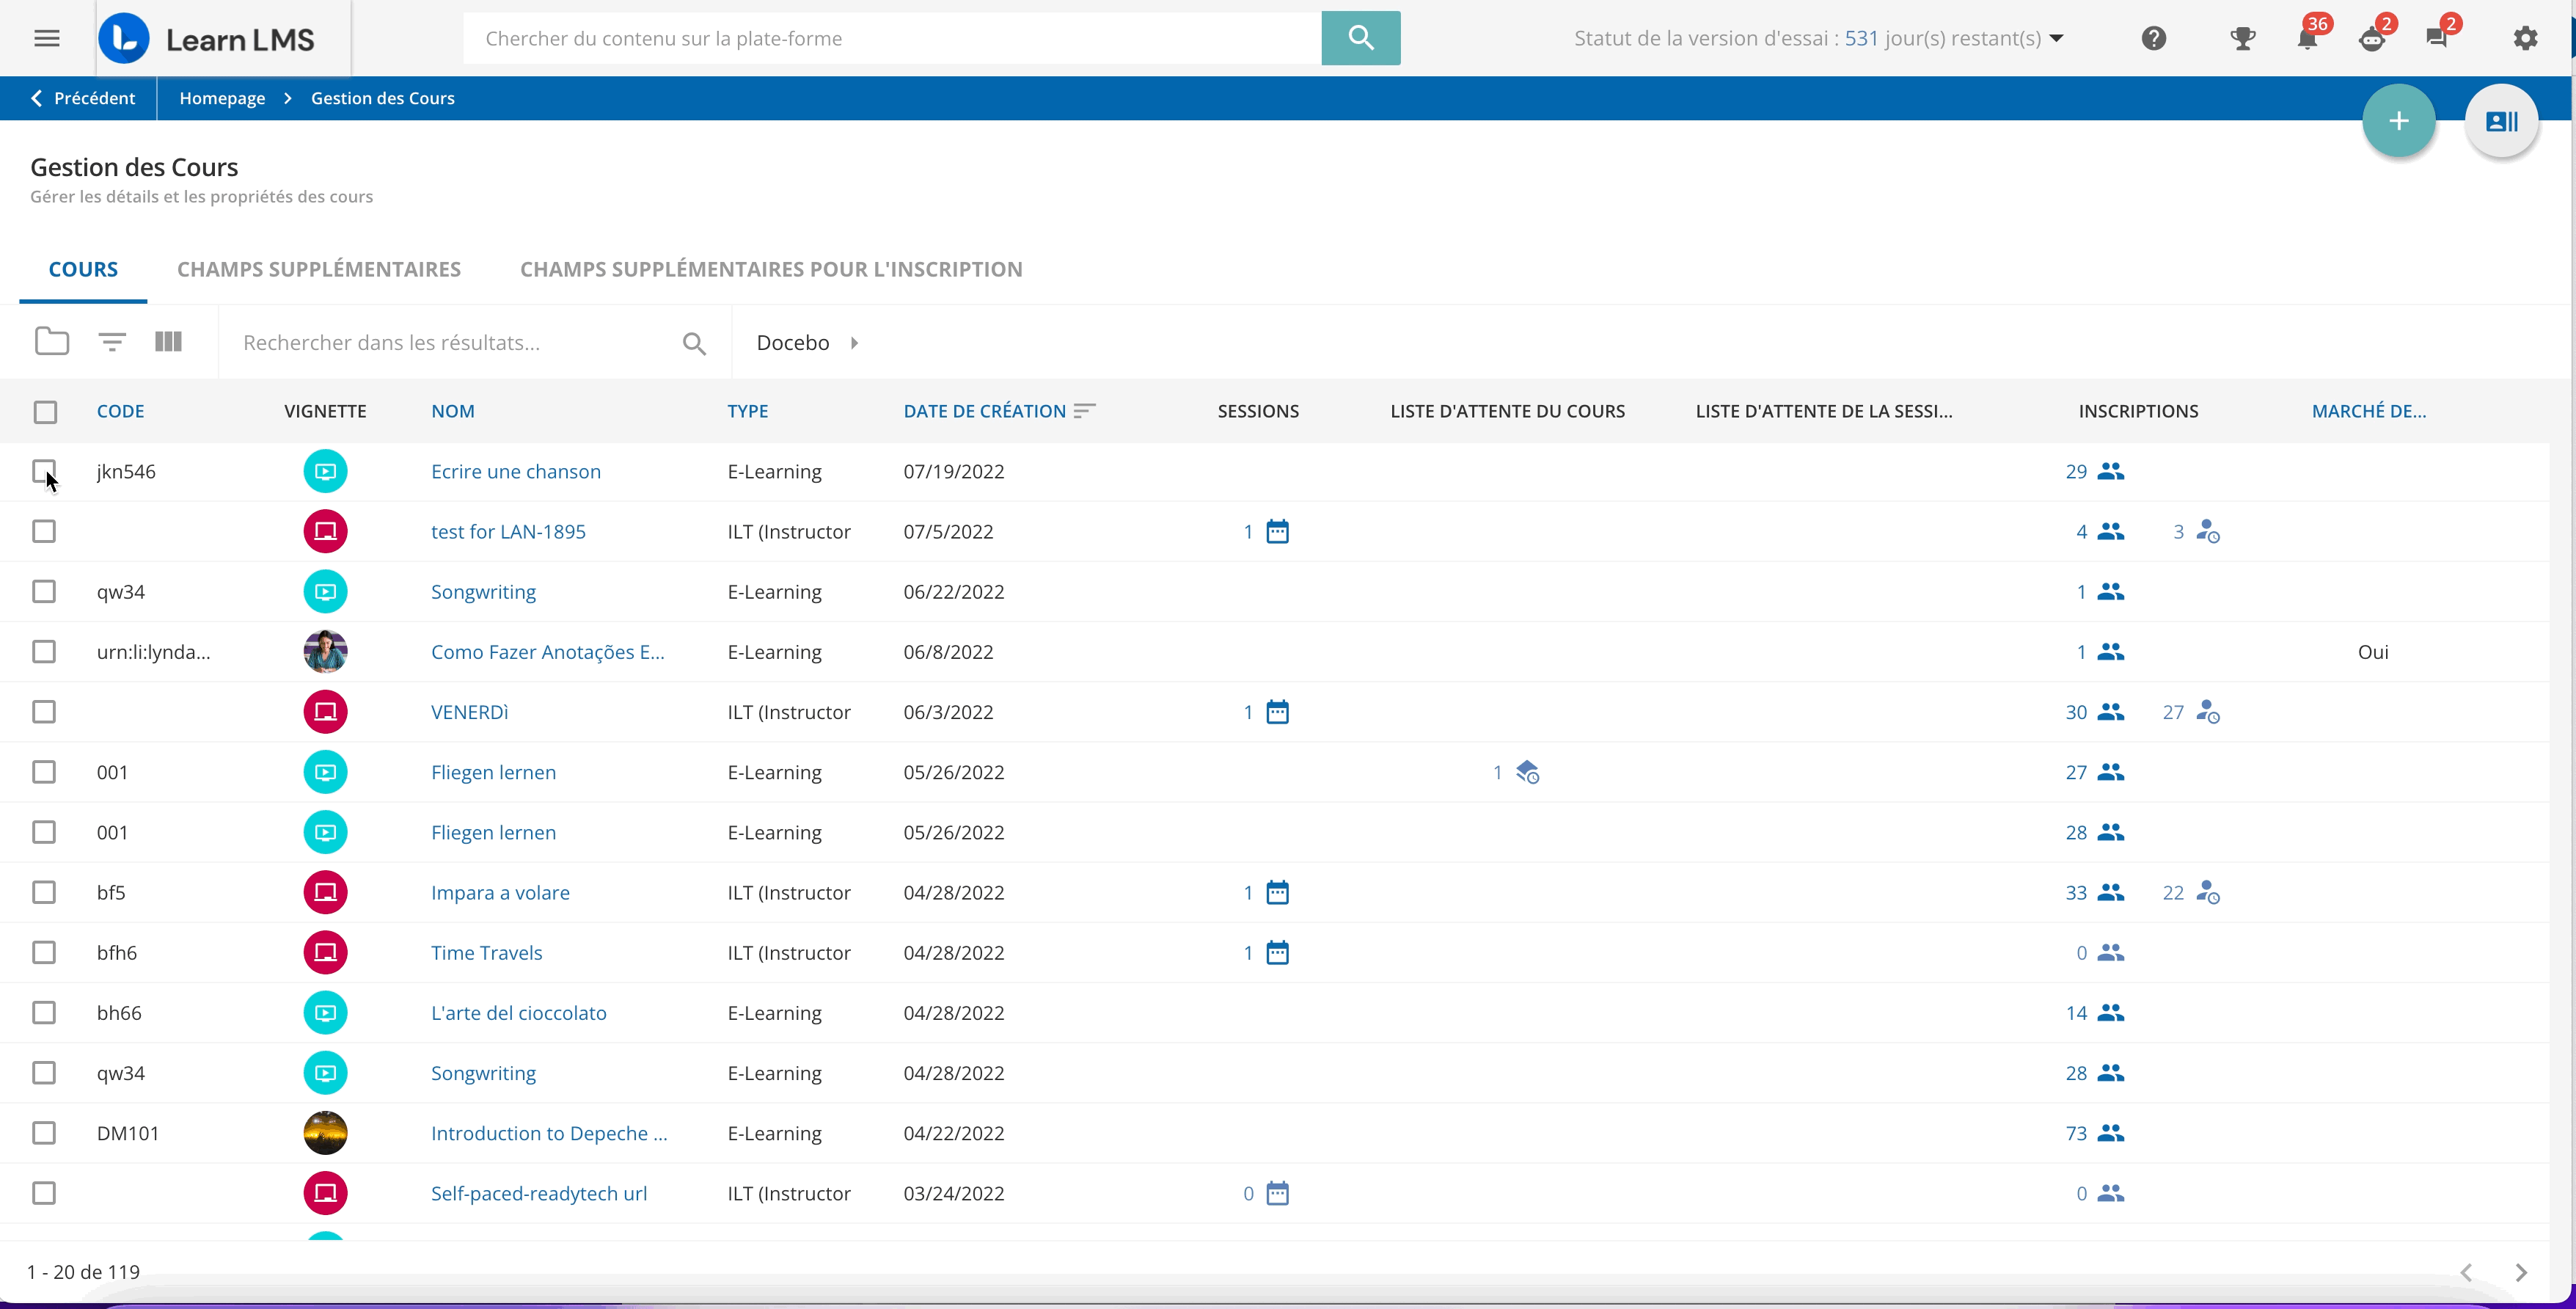Sort by the Type column header

click(x=748, y=411)
